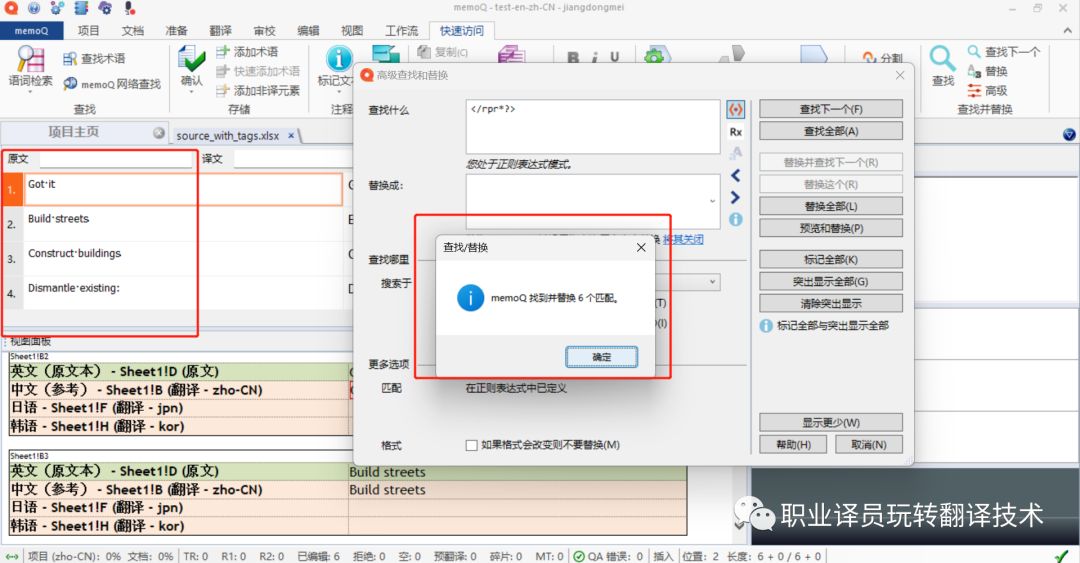
Task: Switch to the 项目主页 tab
Action: pos(74,132)
